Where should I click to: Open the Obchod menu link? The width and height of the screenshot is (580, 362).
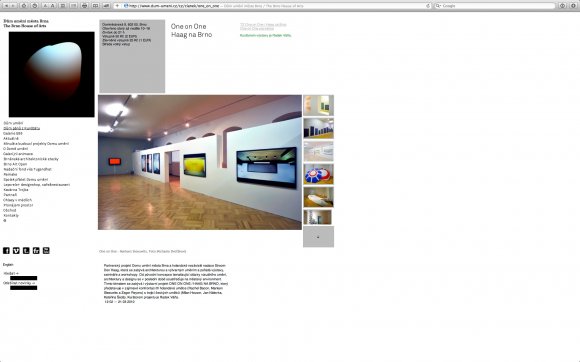pyautogui.click(x=10, y=210)
